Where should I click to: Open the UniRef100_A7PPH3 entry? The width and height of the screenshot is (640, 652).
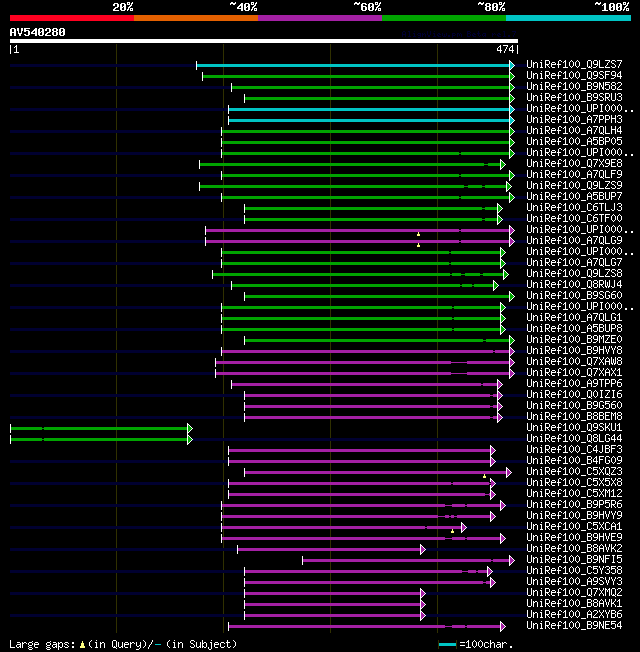click(x=574, y=120)
